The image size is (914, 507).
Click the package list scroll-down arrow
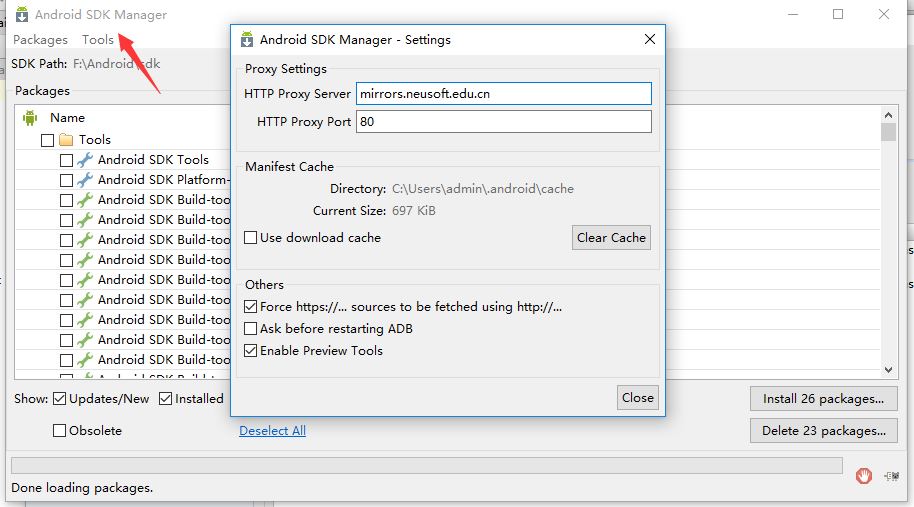(888, 369)
